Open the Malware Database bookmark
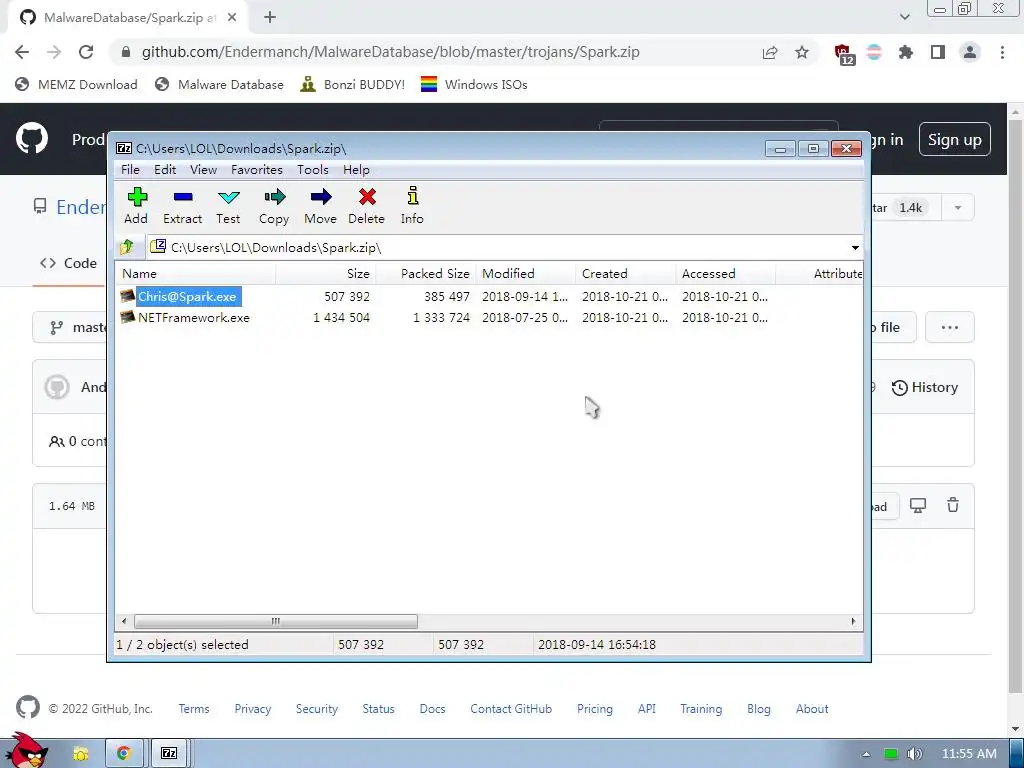 click(219, 84)
